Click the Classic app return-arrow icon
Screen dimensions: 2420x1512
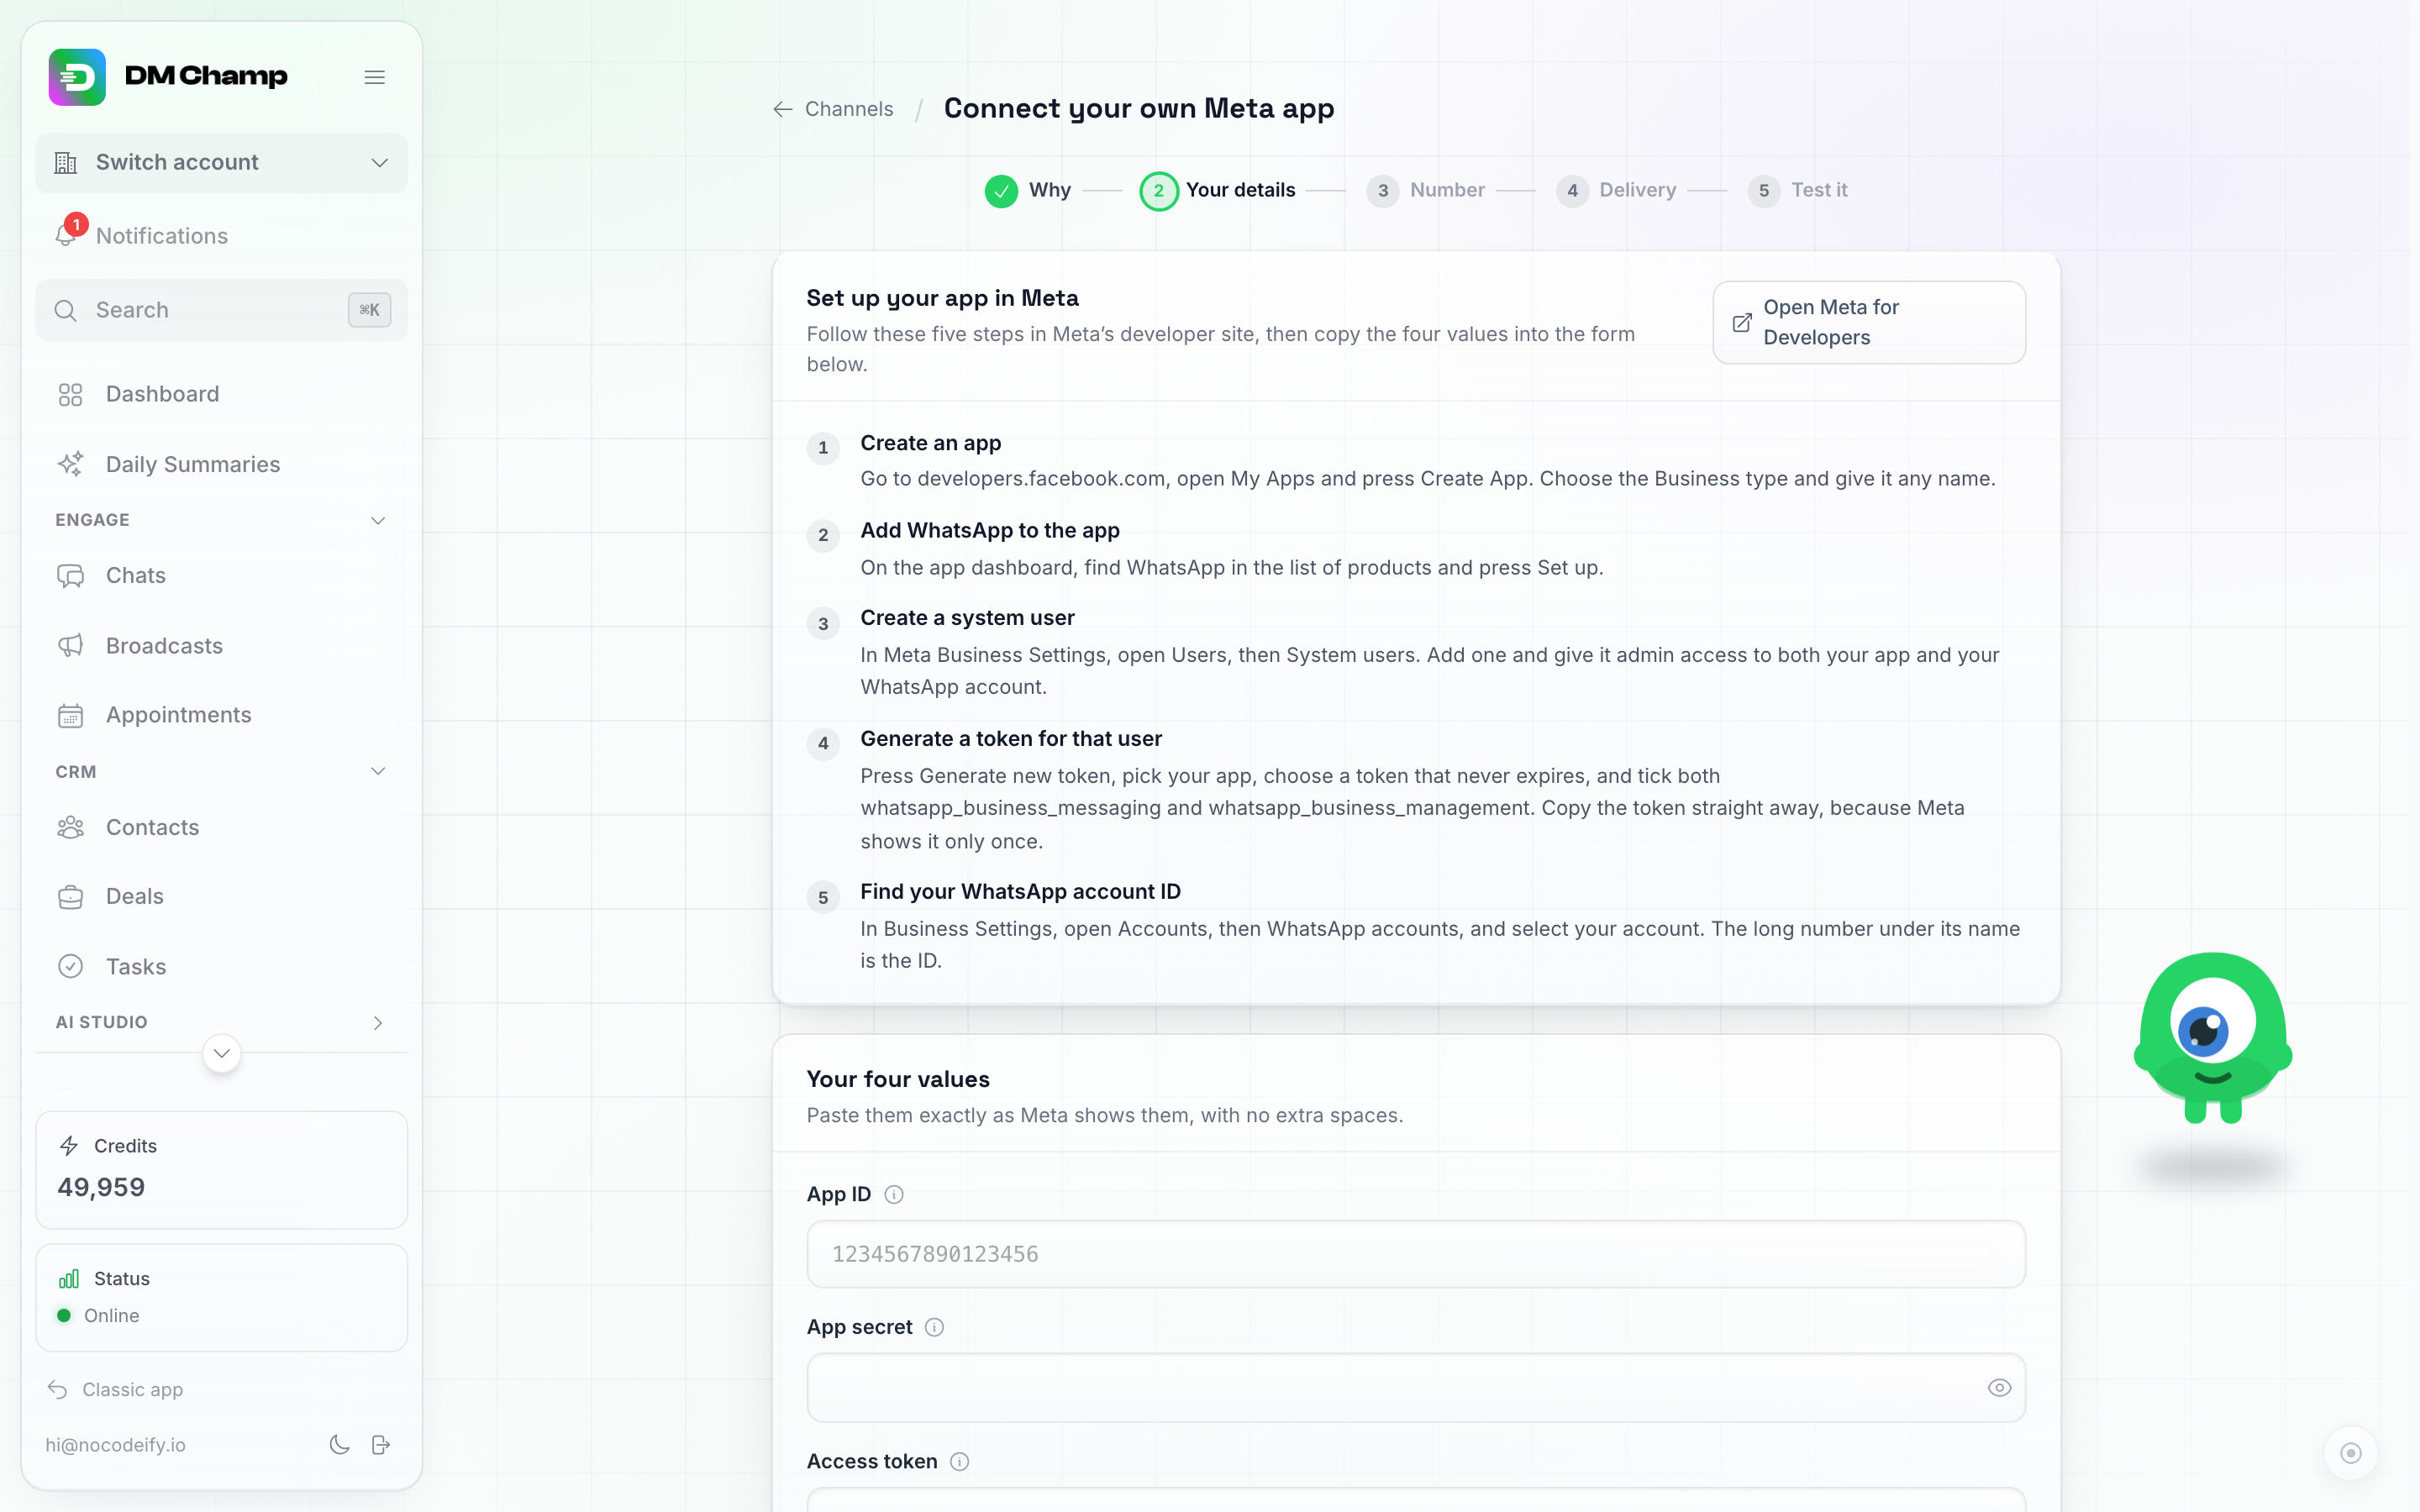point(57,1390)
